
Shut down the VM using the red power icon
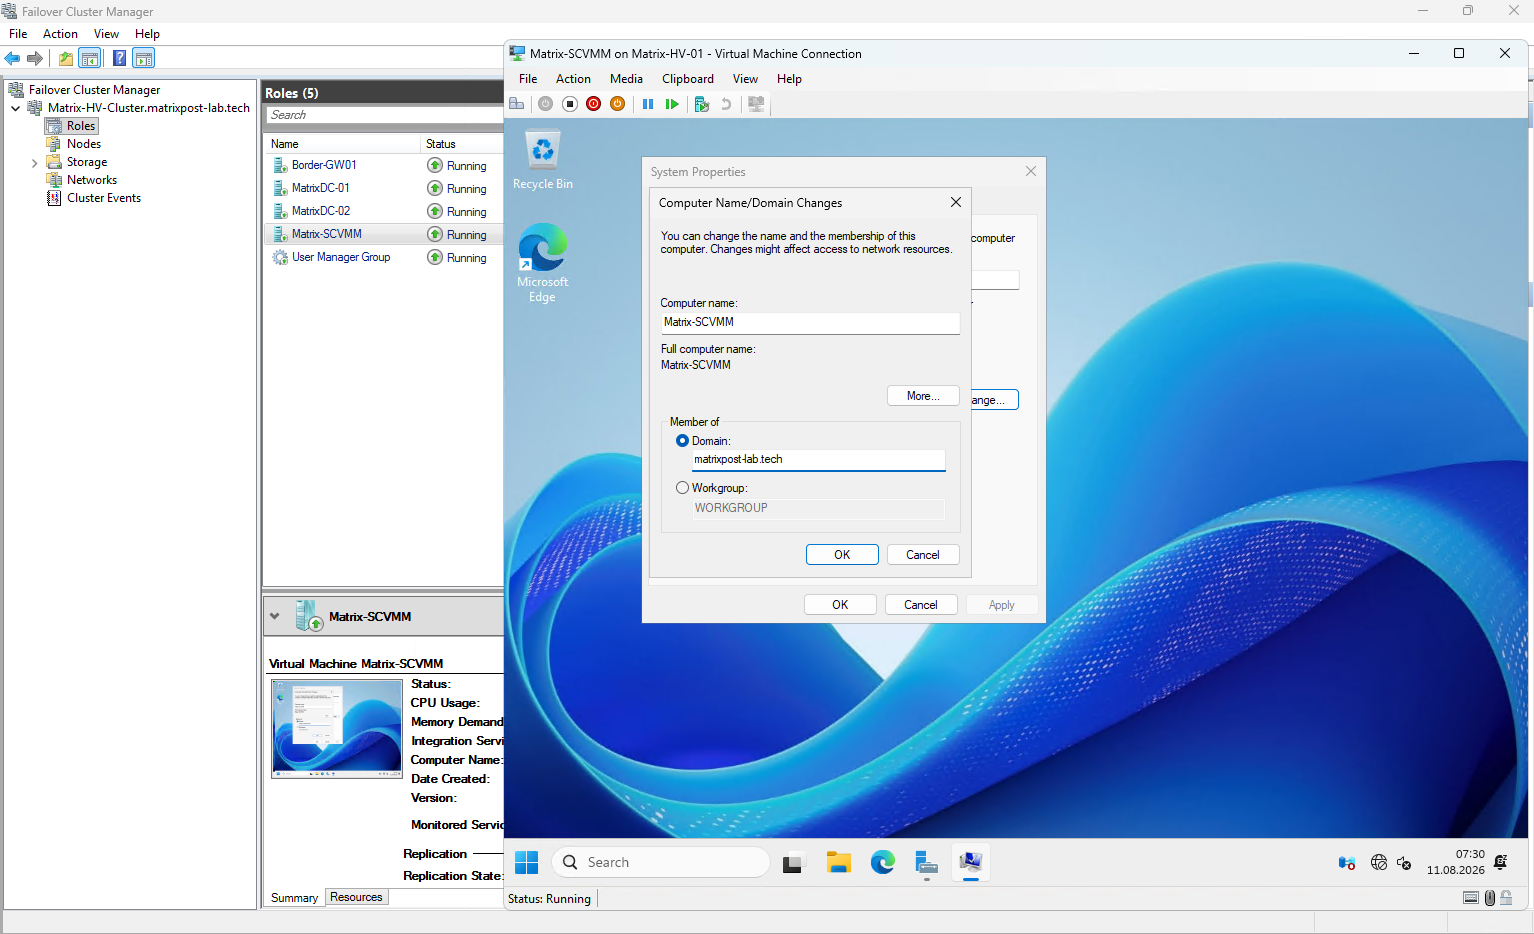pos(594,104)
